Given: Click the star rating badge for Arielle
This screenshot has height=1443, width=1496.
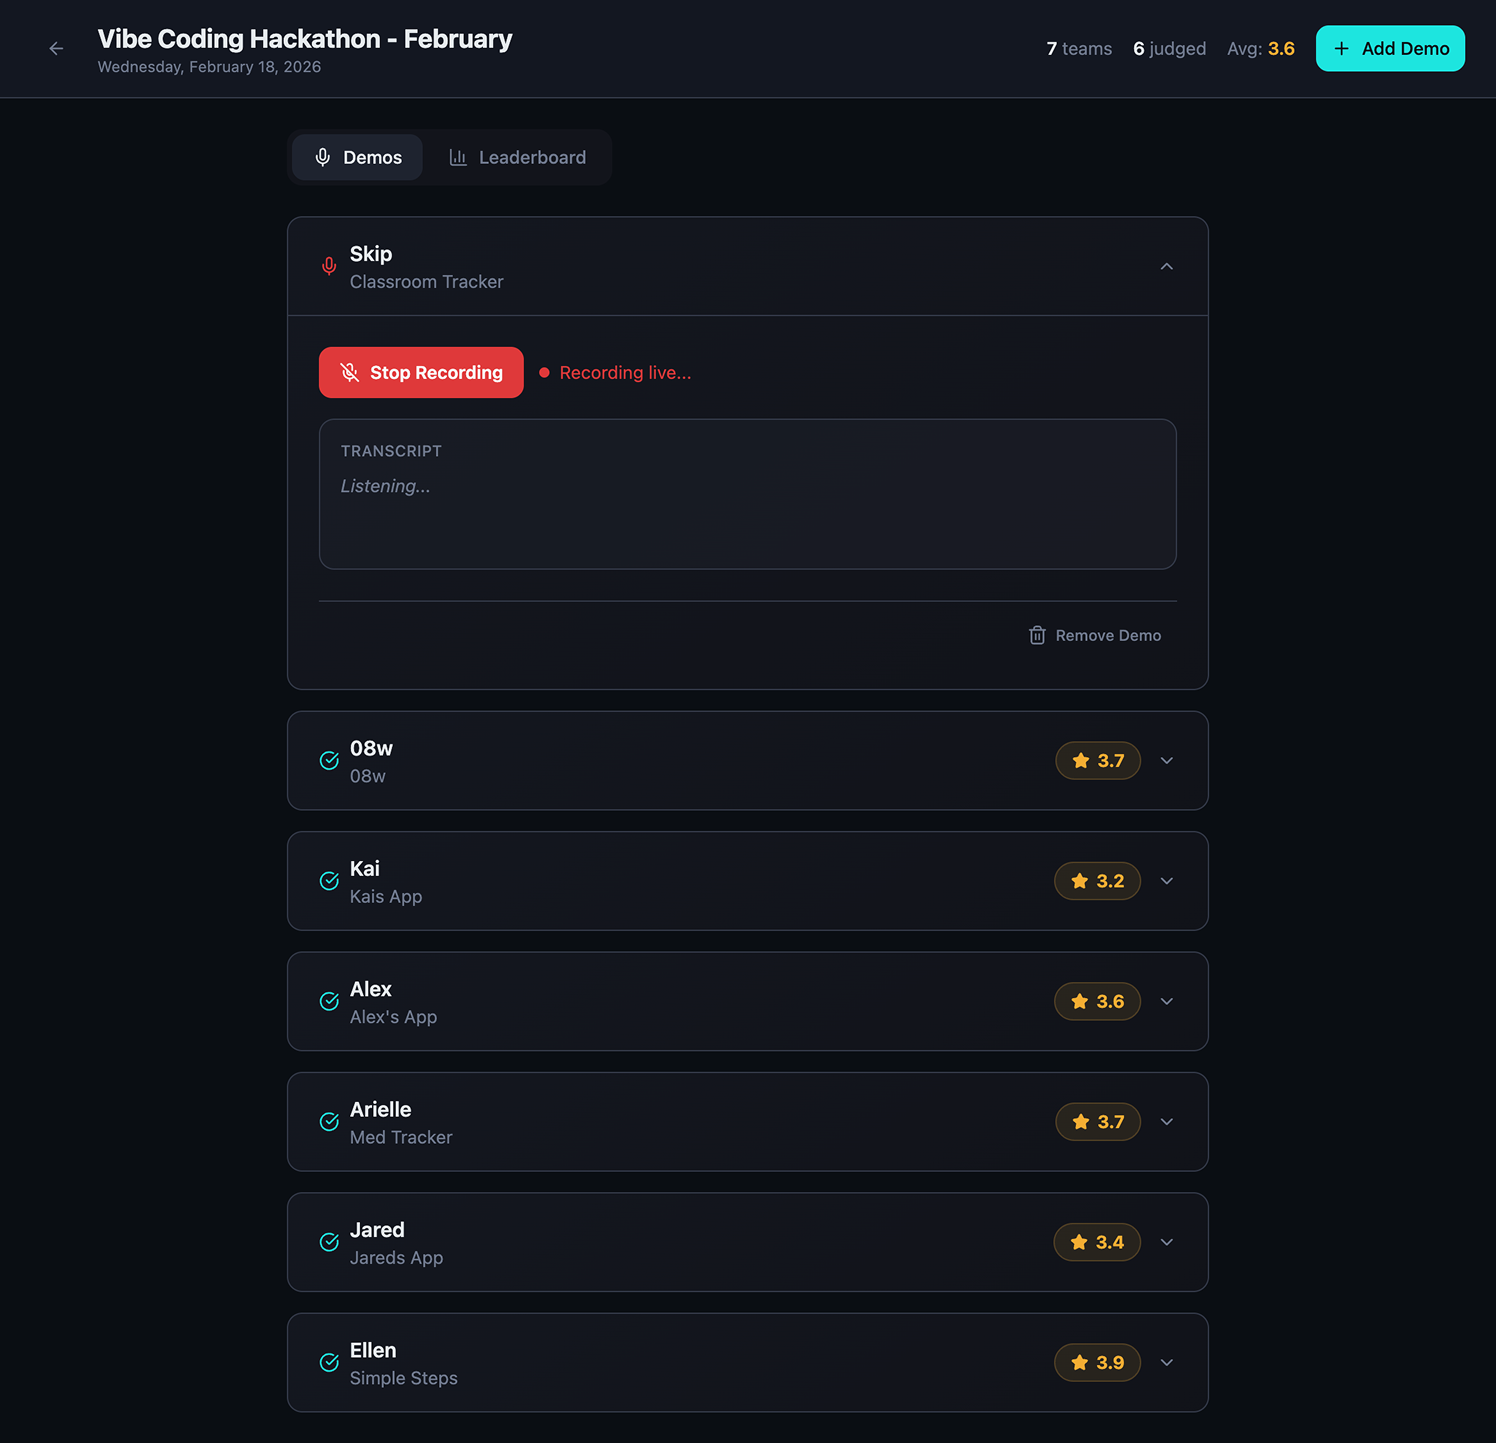Looking at the screenshot, I should [1097, 1122].
